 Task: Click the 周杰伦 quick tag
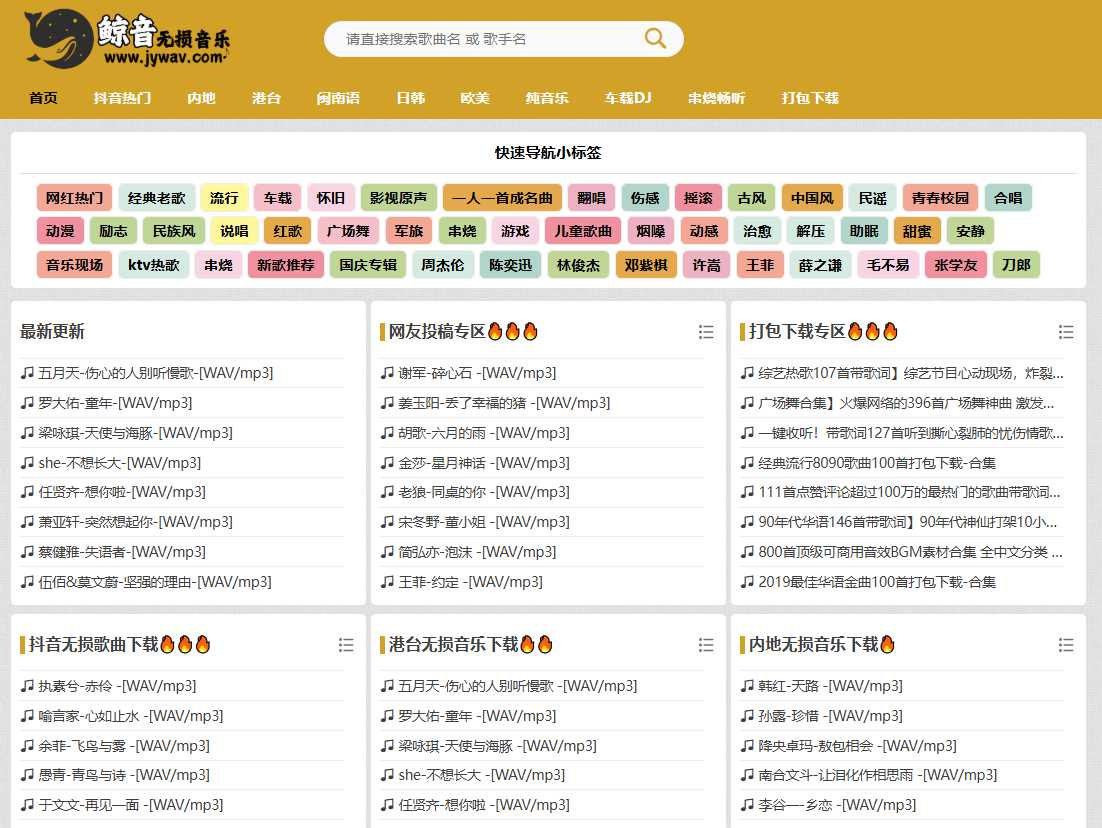[443, 265]
